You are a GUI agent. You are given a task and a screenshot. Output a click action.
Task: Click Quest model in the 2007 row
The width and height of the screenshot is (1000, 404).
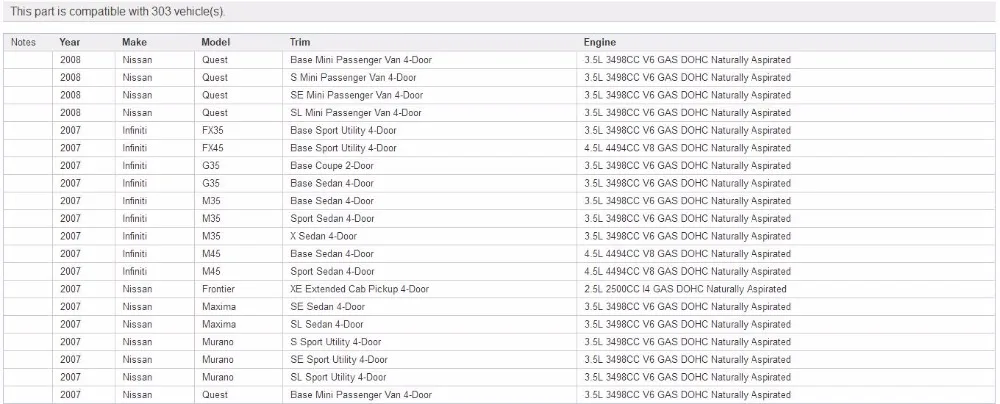[x=215, y=395]
